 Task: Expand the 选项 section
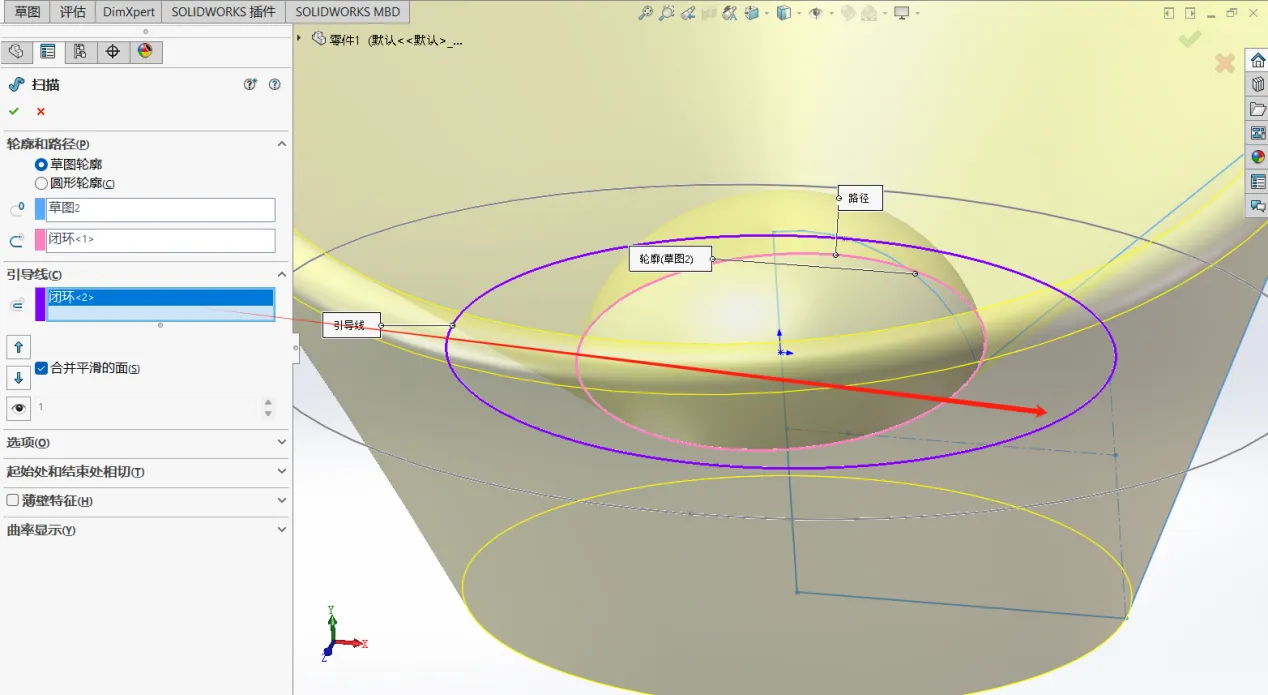click(281, 442)
